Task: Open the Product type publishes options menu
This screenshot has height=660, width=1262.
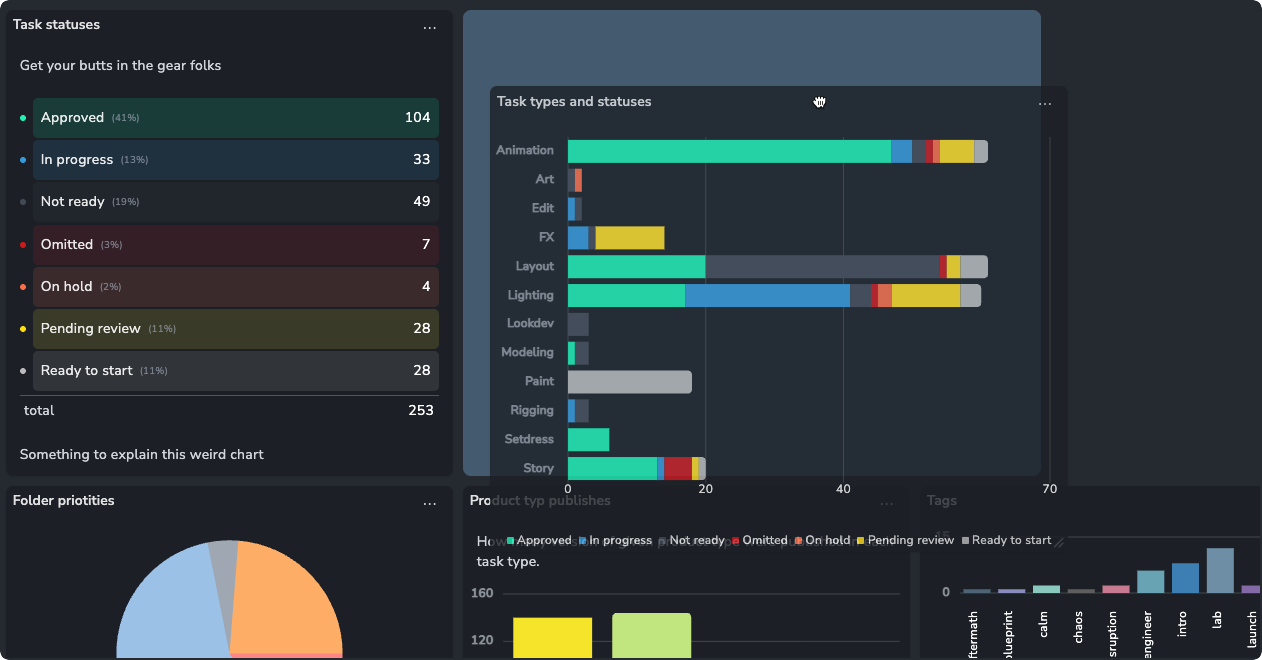Action: pos(887,504)
